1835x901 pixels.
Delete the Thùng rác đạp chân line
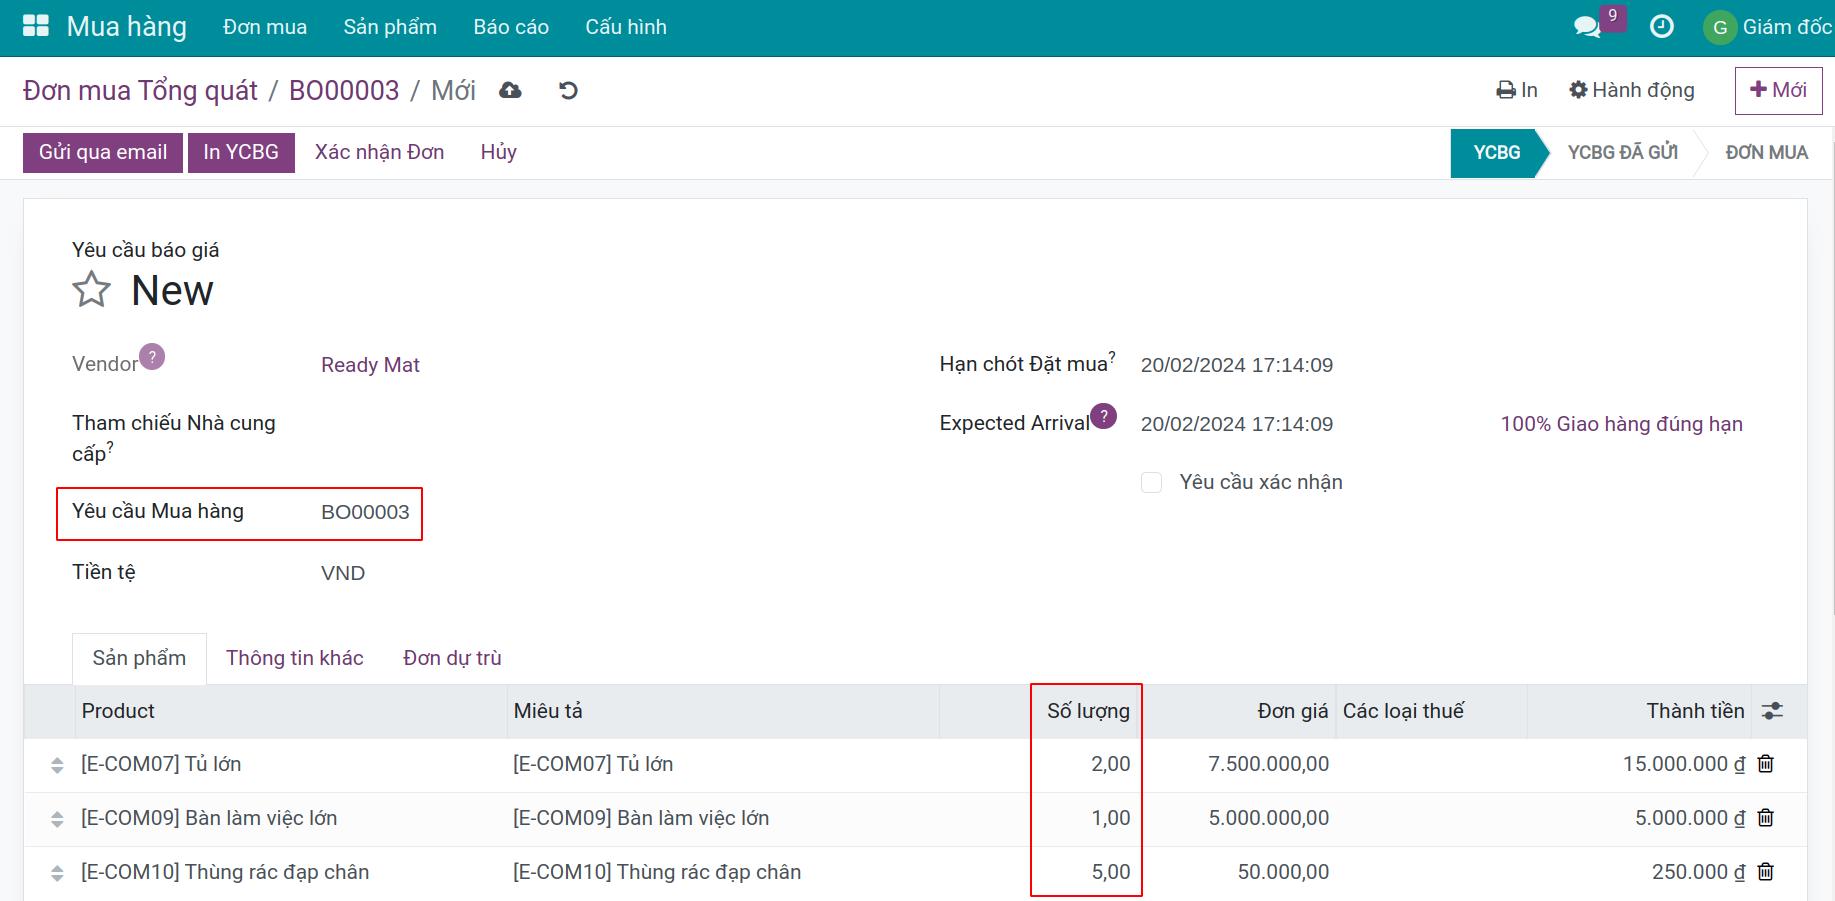coord(1766,872)
